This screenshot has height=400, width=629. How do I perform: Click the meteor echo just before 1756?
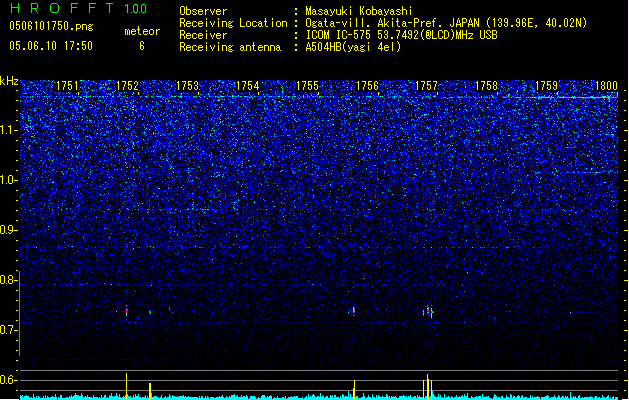pyautogui.click(x=353, y=311)
